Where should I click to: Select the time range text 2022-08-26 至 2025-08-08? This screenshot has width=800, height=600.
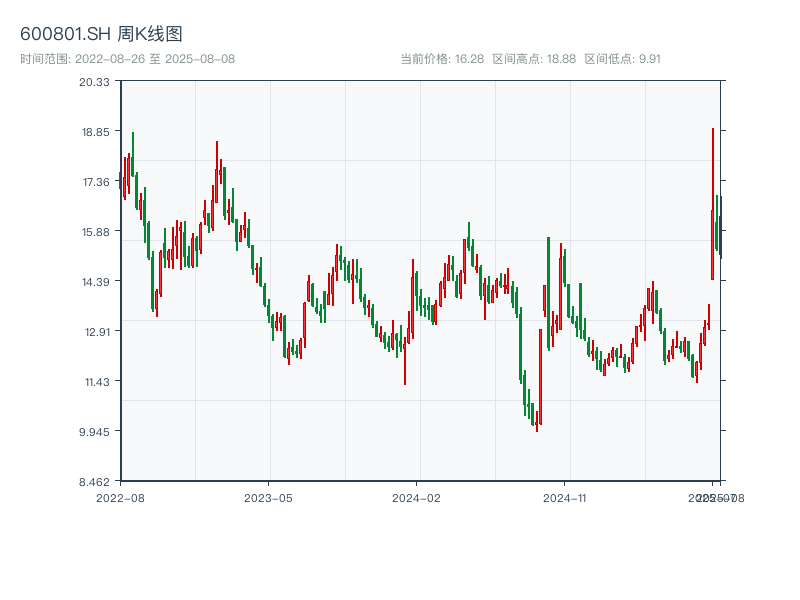click(x=155, y=59)
